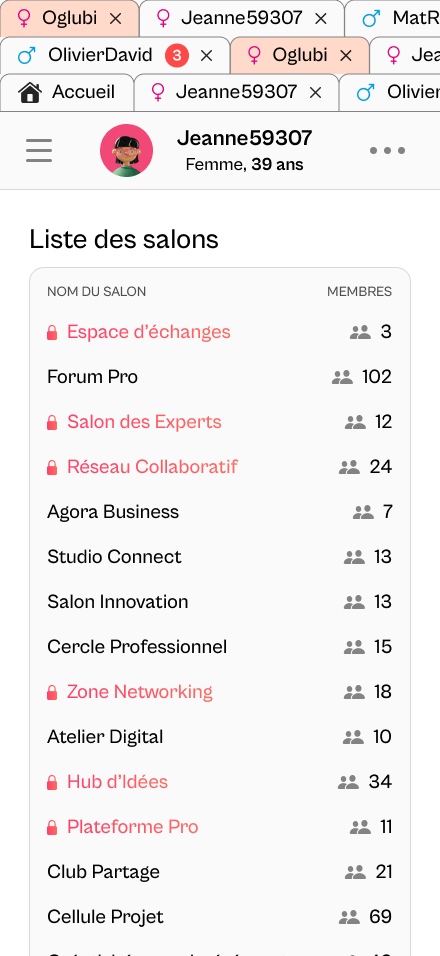The width and height of the screenshot is (440, 956).
Task: Close the top-row Oglubi tab
Action: tap(115, 19)
